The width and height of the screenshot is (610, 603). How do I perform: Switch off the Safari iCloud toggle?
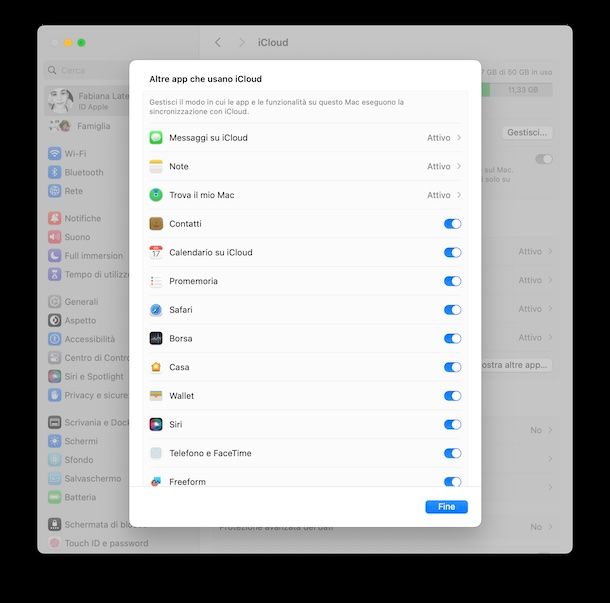click(x=452, y=310)
